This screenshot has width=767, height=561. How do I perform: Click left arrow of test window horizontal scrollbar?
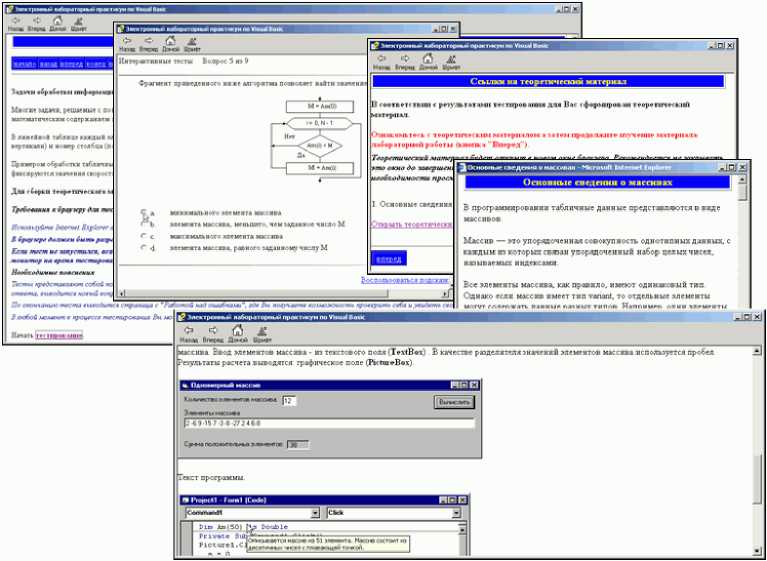(122, 293)
